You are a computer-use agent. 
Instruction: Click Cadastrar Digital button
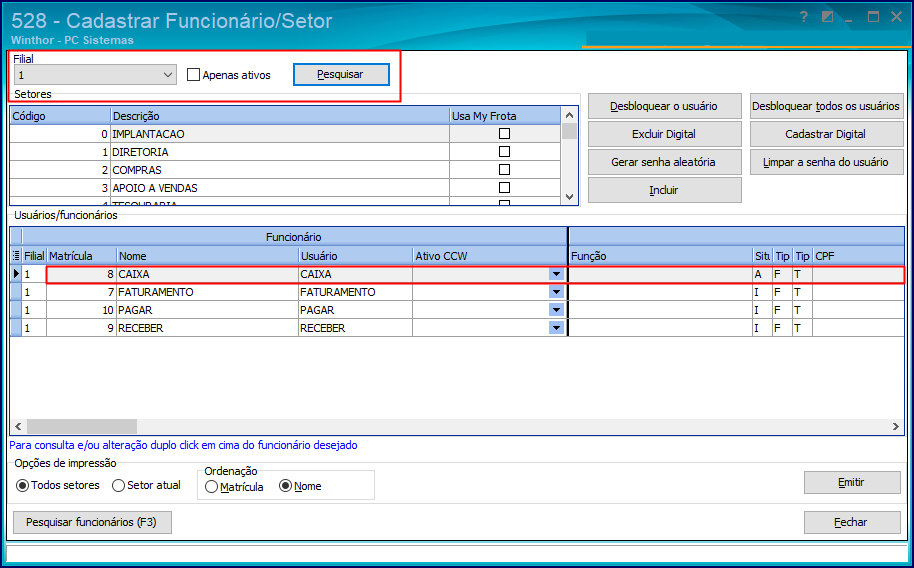tap(827, 134)
